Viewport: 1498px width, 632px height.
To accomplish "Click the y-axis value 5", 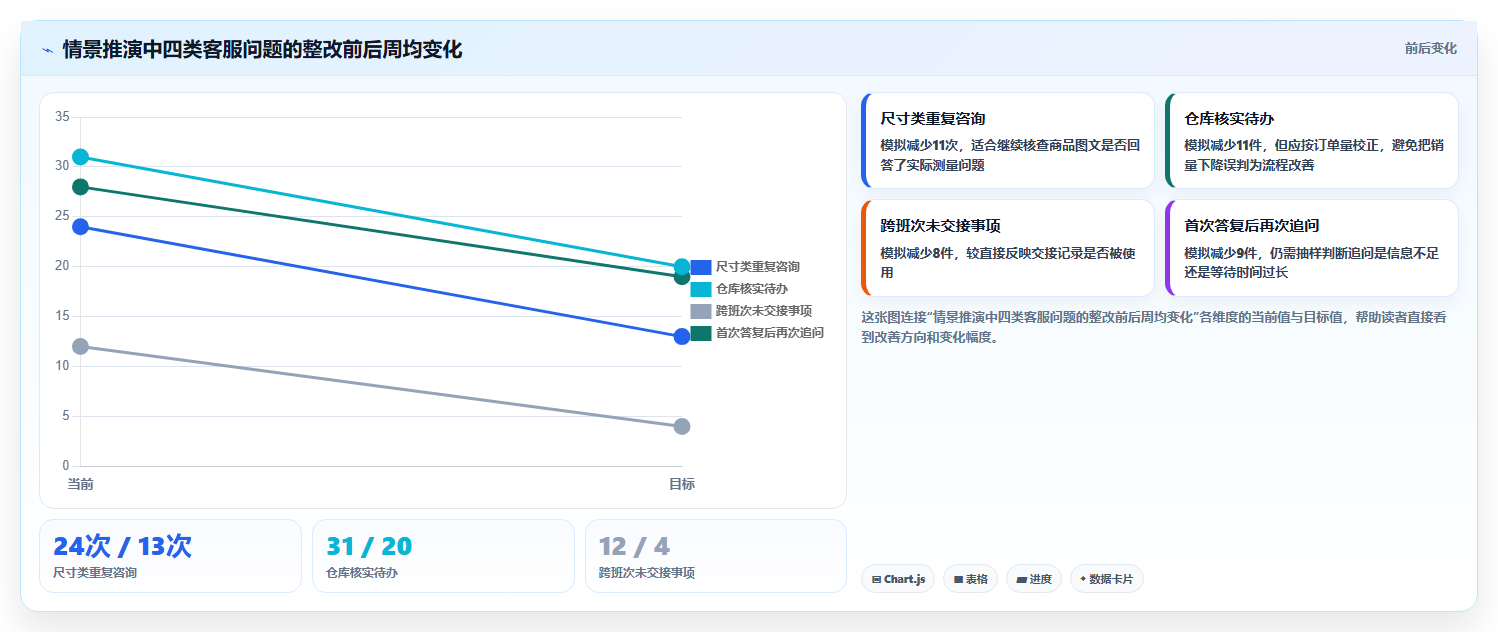I will pyautogui.click(x=66, y=416).
